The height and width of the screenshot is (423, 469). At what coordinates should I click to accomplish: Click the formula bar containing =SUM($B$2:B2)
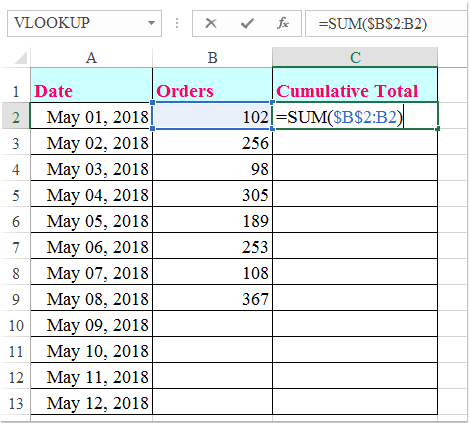387,23
